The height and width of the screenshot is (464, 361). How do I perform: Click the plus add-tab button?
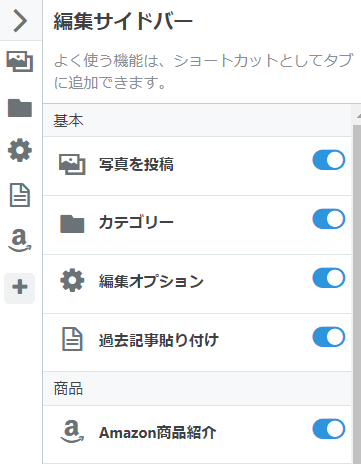point(20,288)
